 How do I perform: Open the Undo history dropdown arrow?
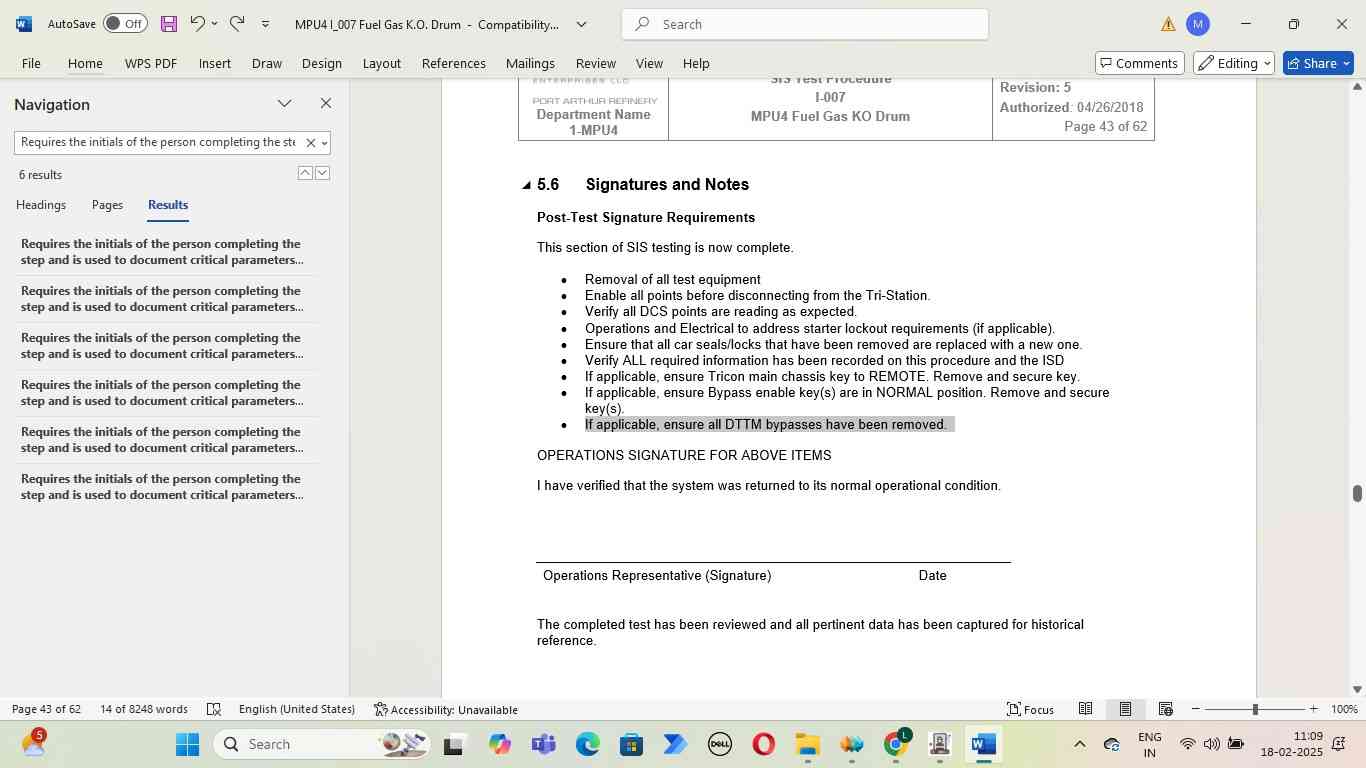[214, 23]
